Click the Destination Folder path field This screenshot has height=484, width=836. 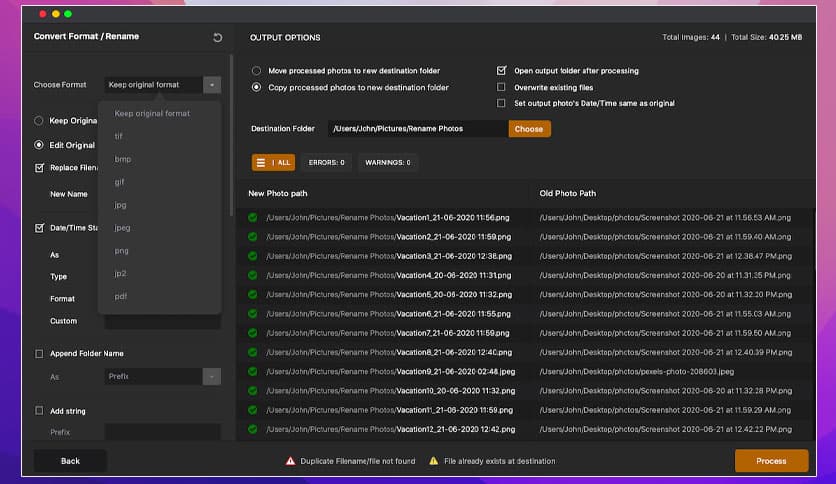pos(417,129)
